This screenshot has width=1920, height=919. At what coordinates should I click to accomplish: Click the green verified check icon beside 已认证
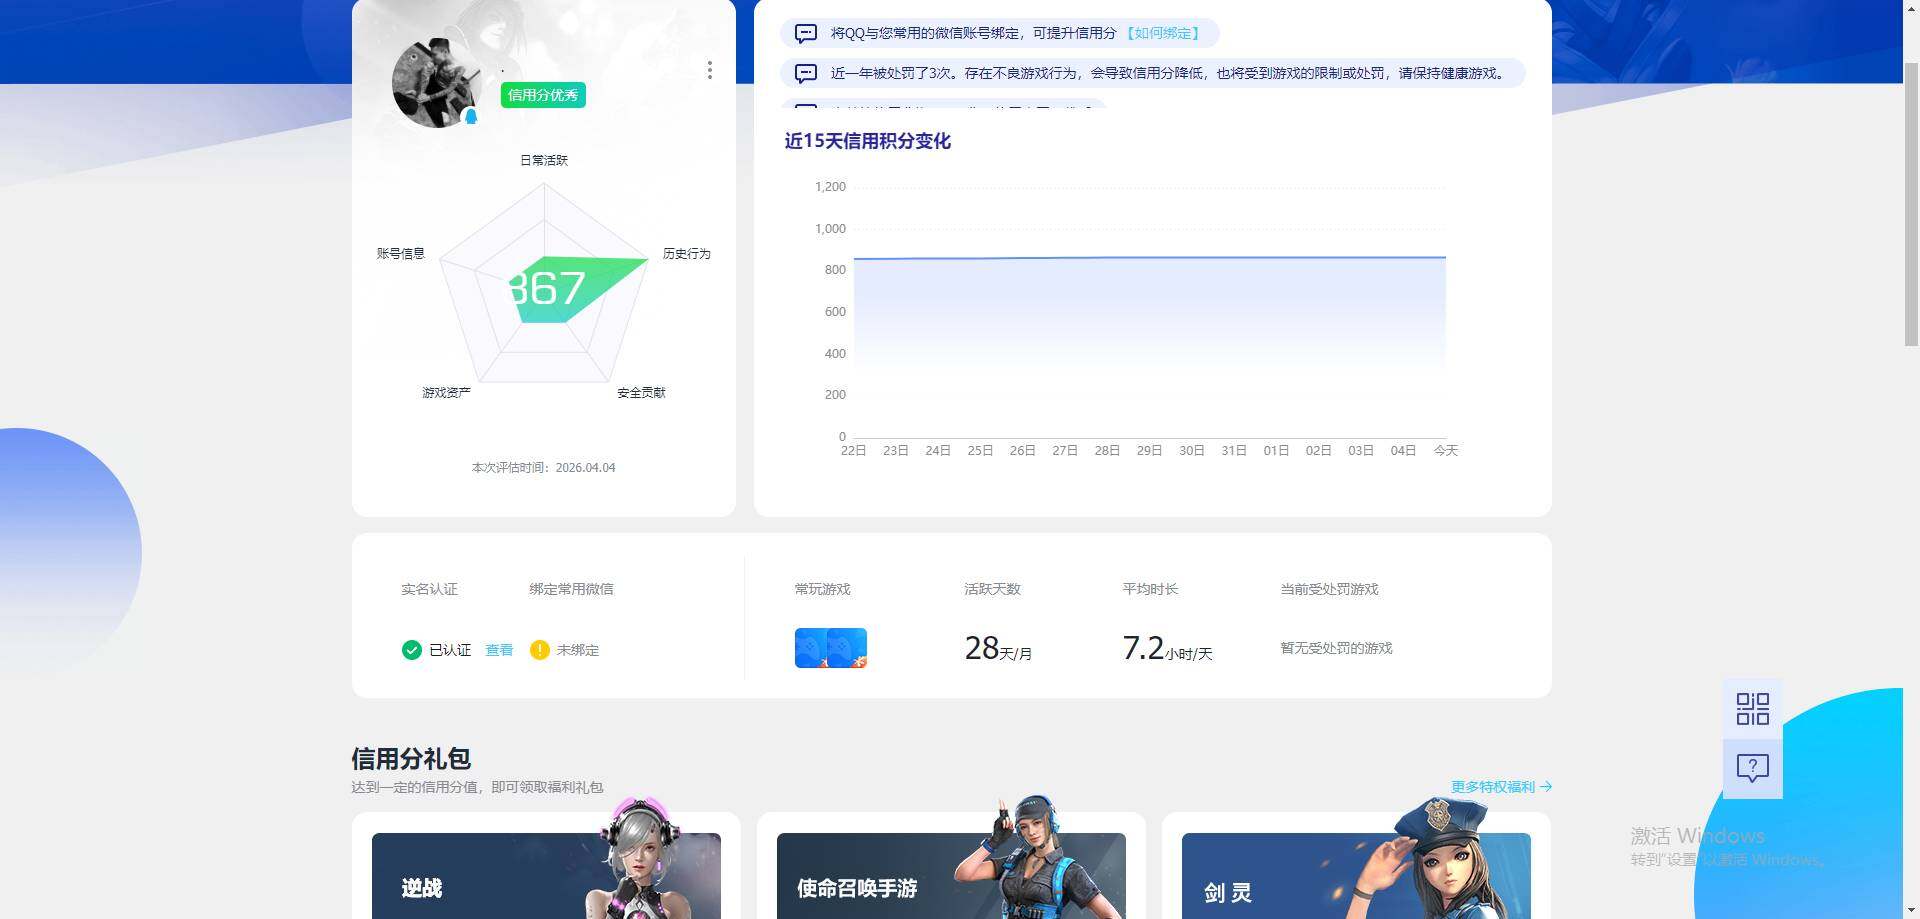[411, 650]
